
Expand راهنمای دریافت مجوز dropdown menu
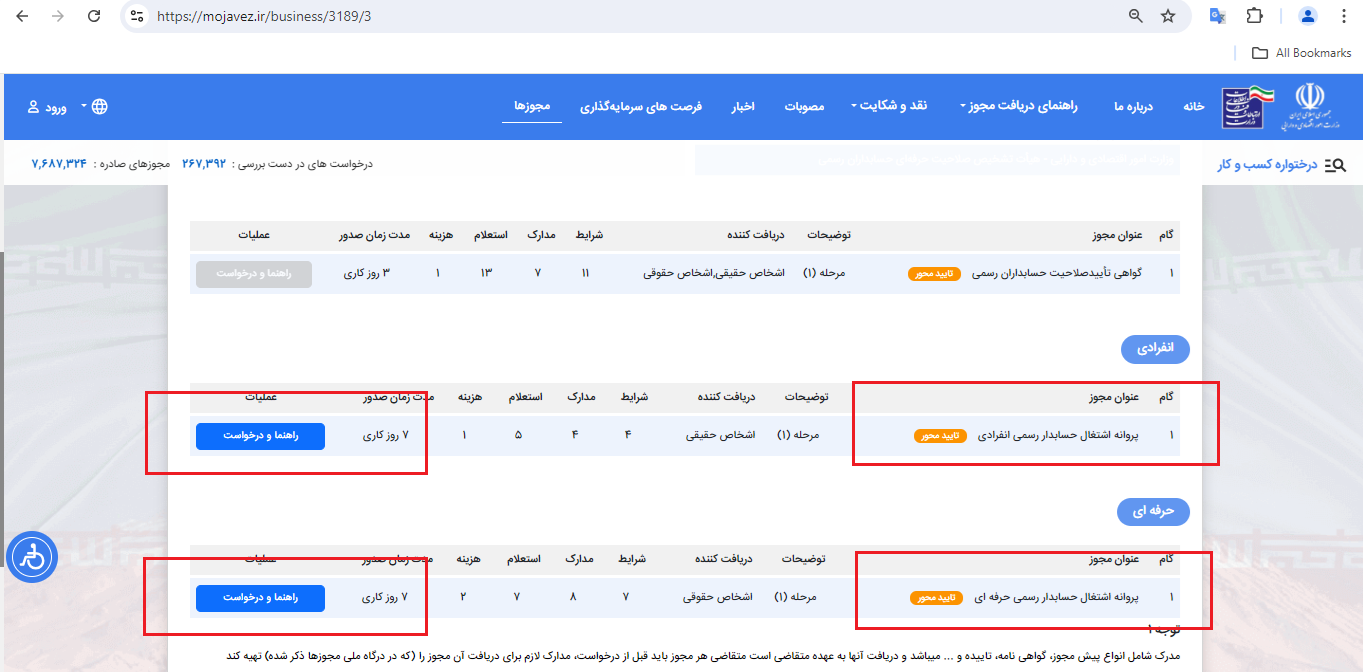pos(1018,106)
